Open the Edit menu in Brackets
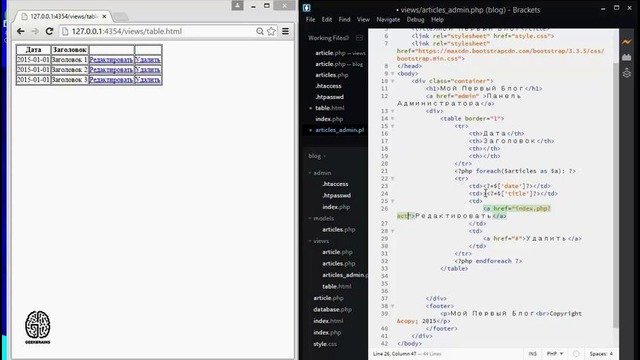Viewport: 640px width, 360px height. pyautogui.click(x=327, y=20)
